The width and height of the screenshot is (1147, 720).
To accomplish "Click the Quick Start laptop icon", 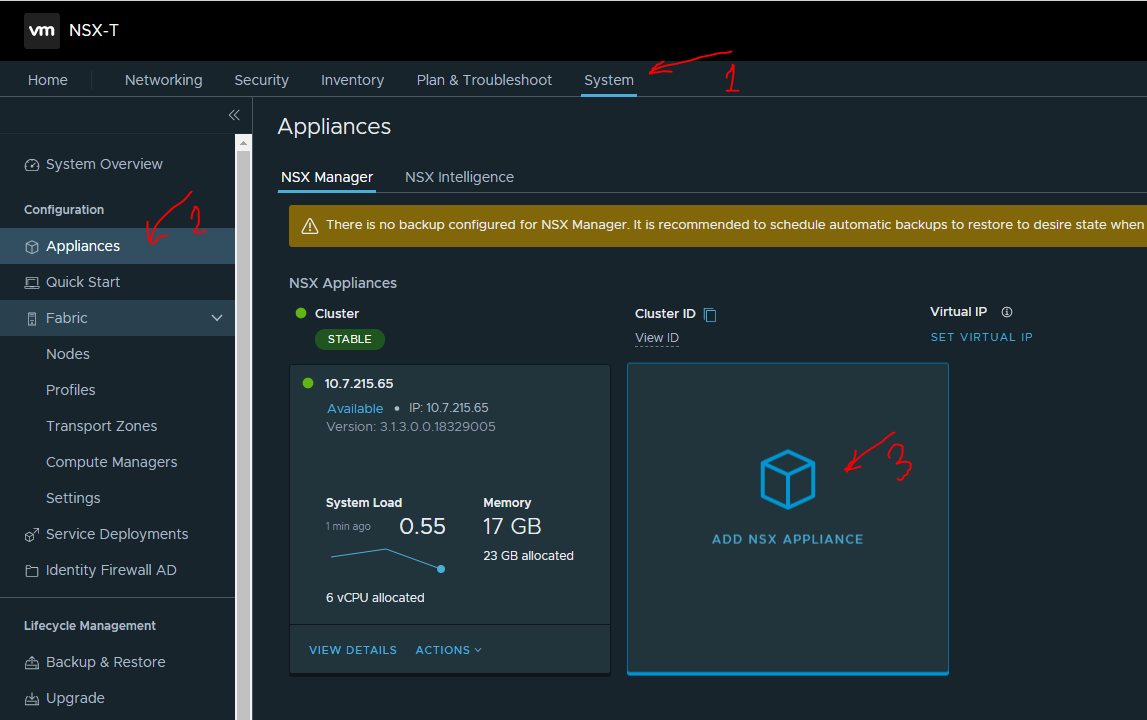I will (x=31, y=282).
